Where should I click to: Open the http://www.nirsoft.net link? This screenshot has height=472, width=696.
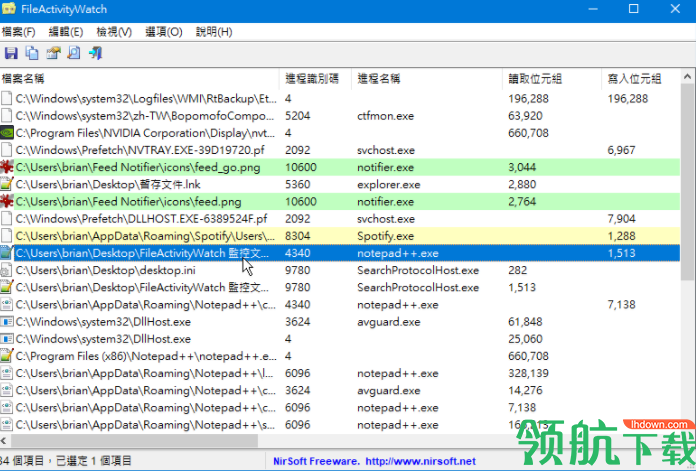[x=420, y=461]
